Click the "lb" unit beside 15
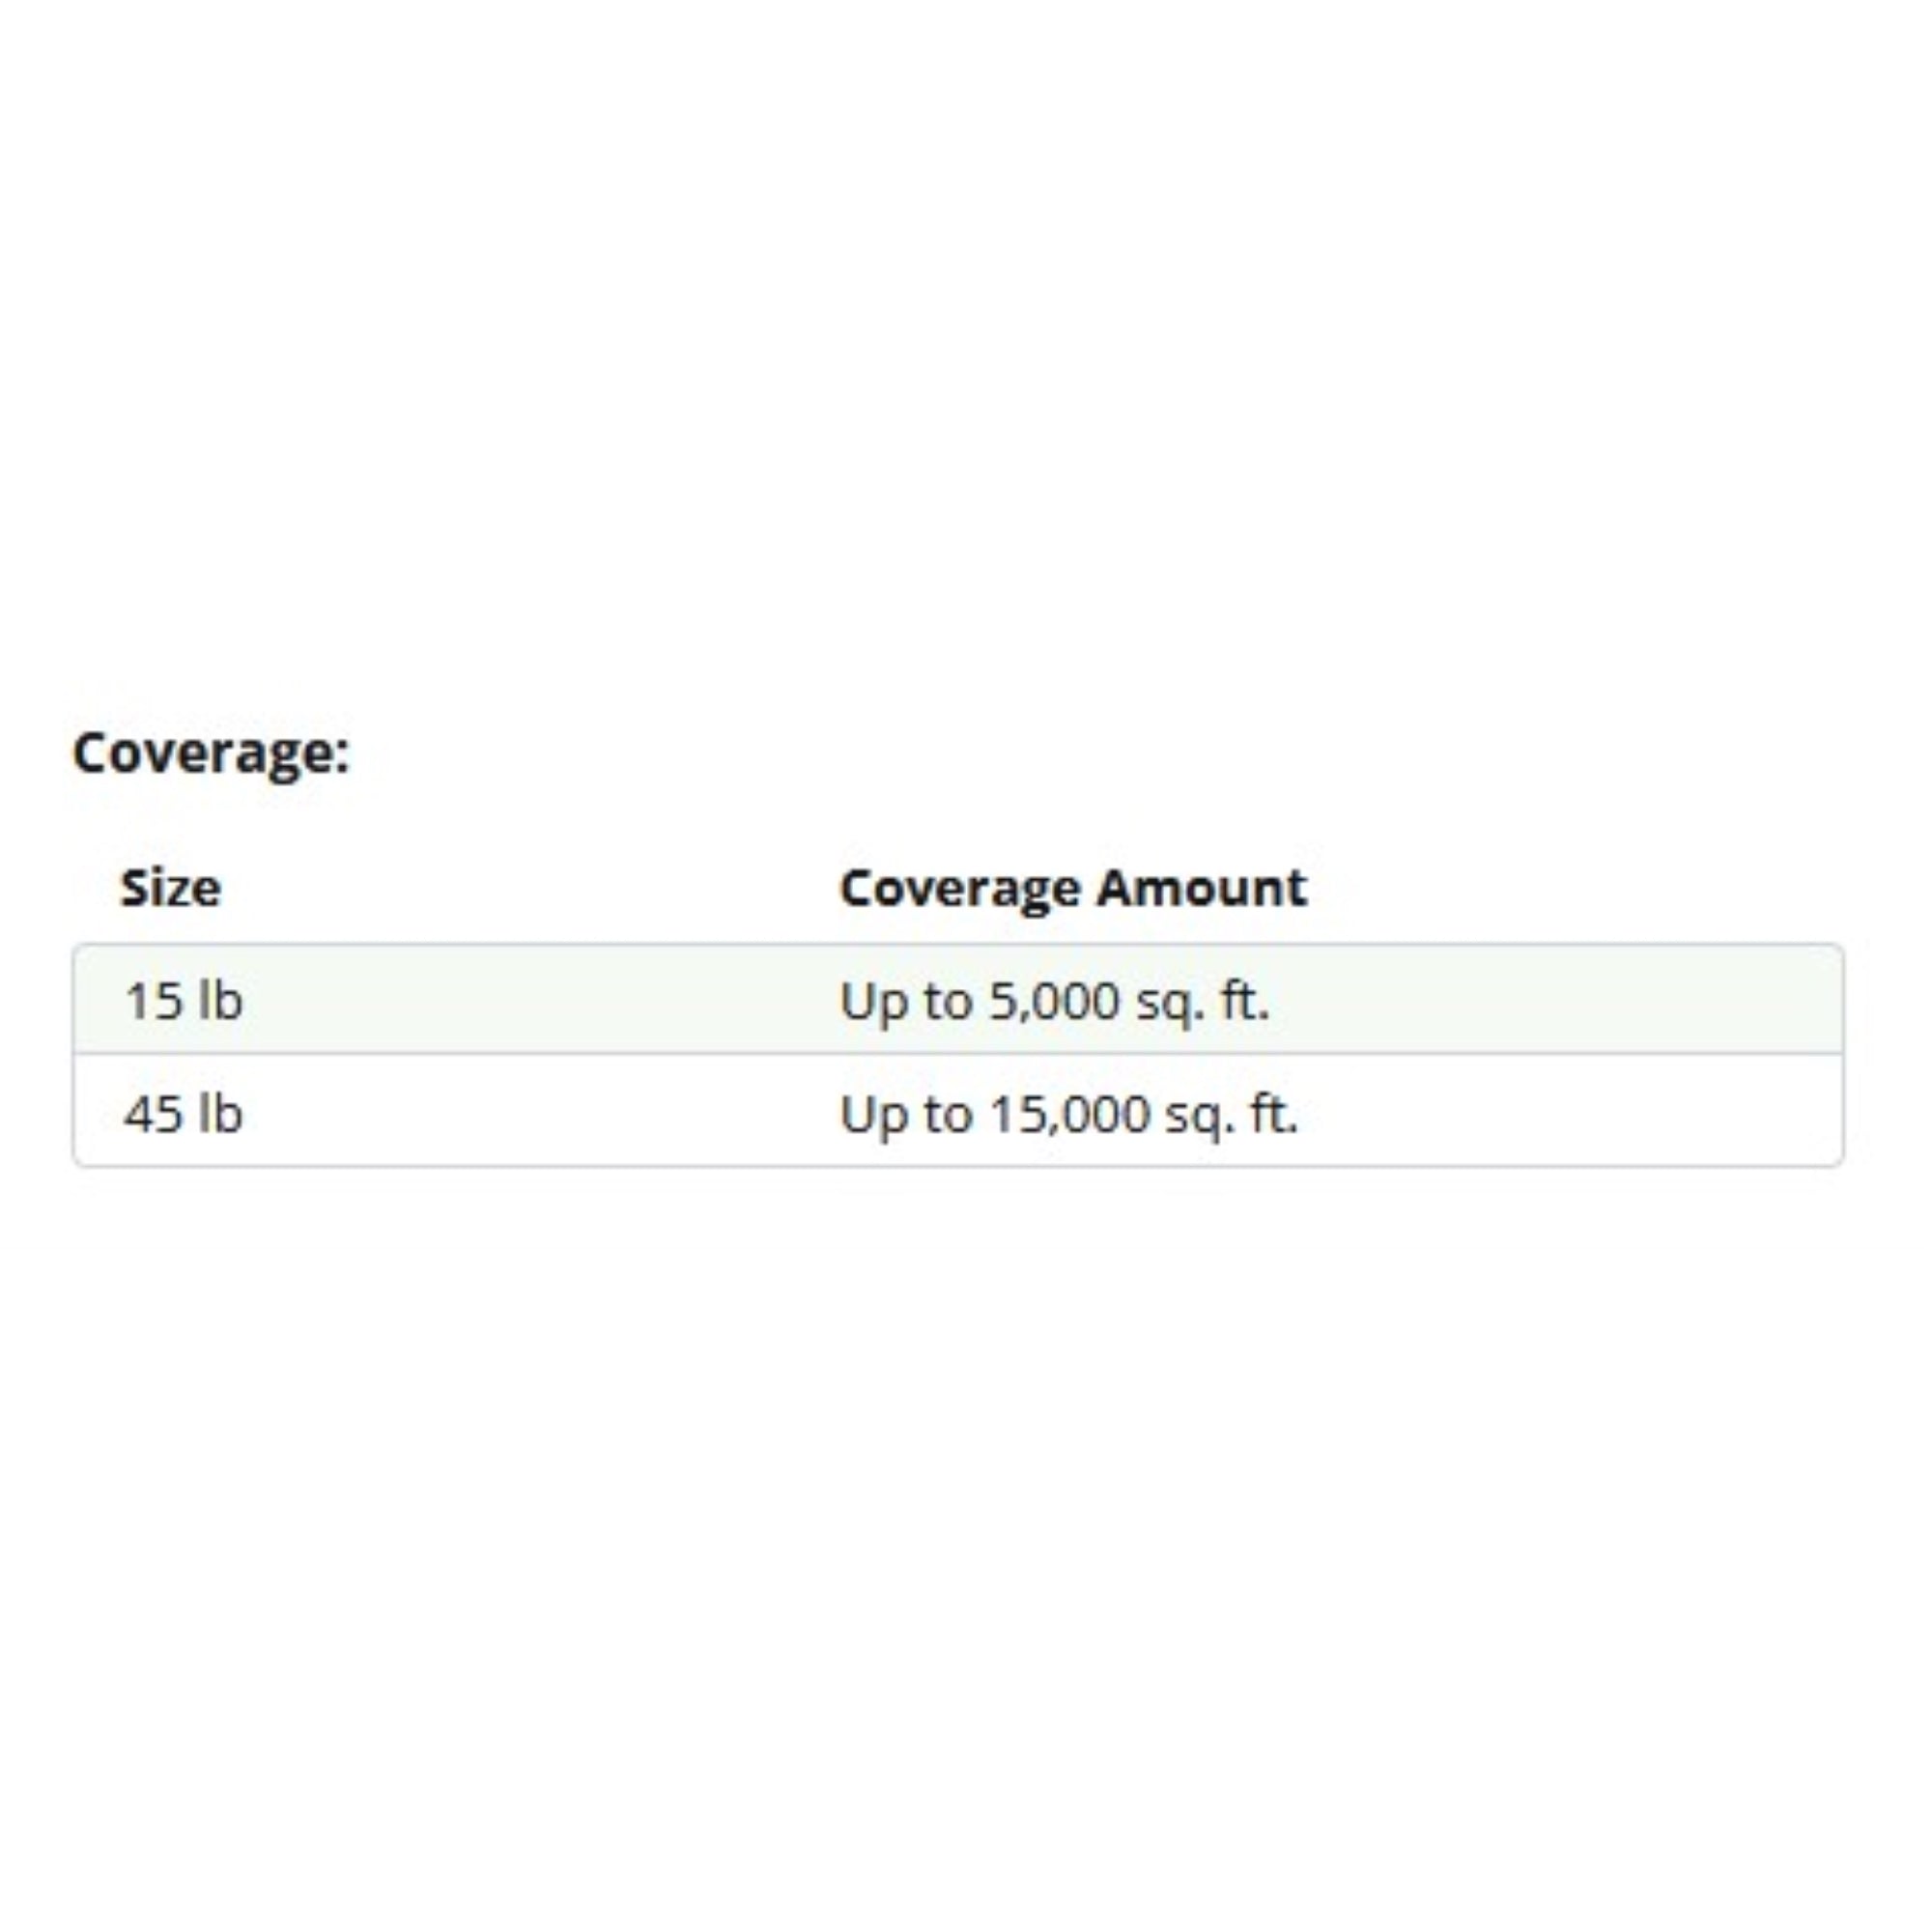Screen dimensions: 1932x1932 [220, 1000]
